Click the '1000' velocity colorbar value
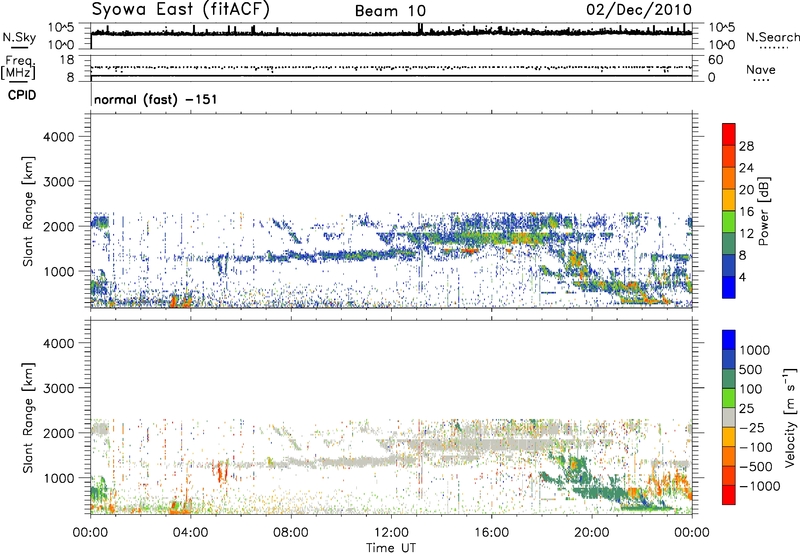The height and width of the screenshot is (554, 800). click(x=755, y=350)
